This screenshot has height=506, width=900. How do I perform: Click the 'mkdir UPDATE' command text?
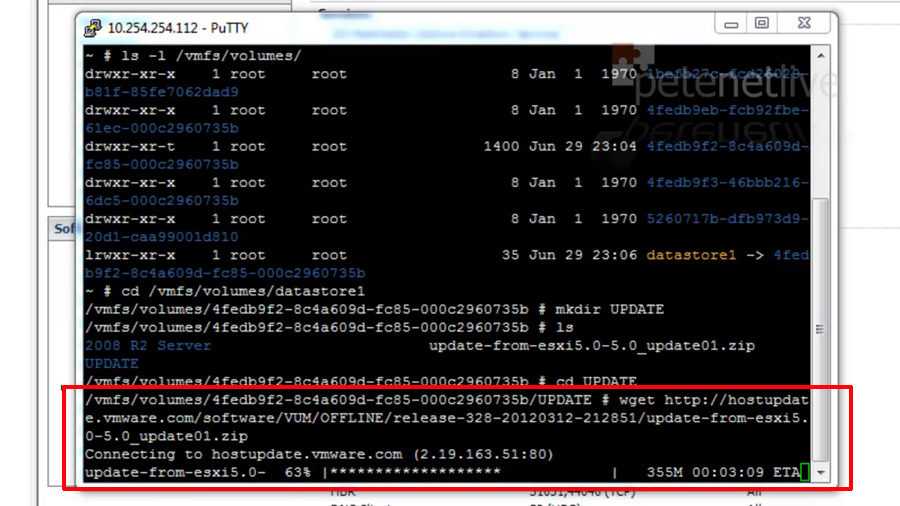click(x=610, y=309)
